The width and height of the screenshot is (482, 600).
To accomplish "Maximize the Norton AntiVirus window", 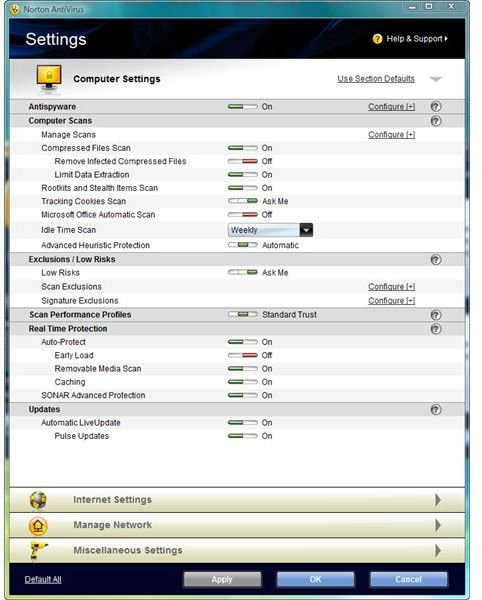I will 429,7.
